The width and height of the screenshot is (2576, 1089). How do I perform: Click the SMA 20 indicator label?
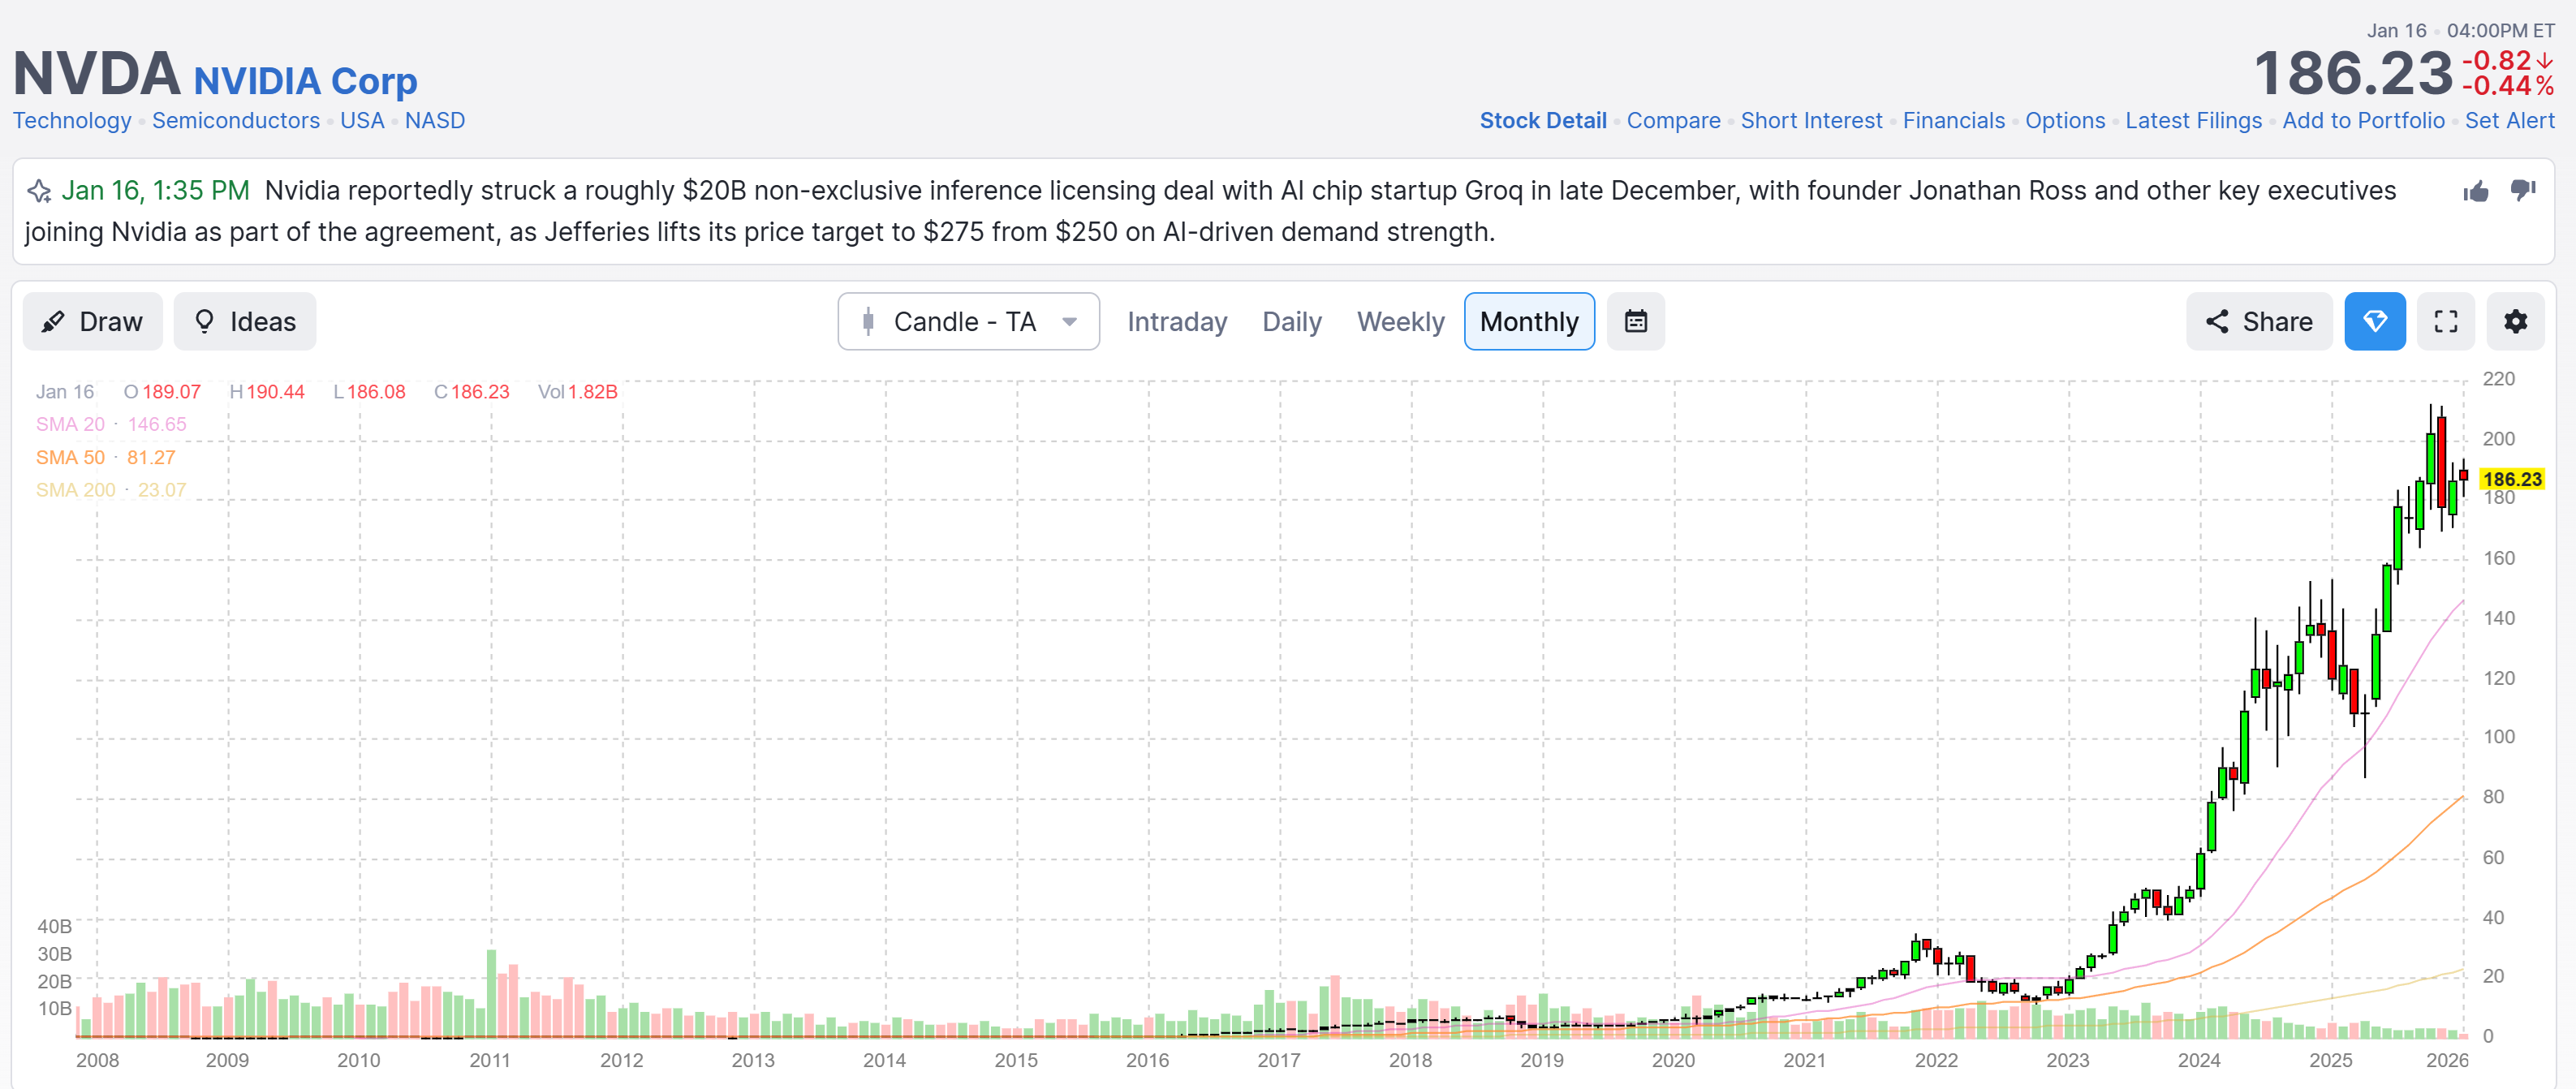pos(70,424)
